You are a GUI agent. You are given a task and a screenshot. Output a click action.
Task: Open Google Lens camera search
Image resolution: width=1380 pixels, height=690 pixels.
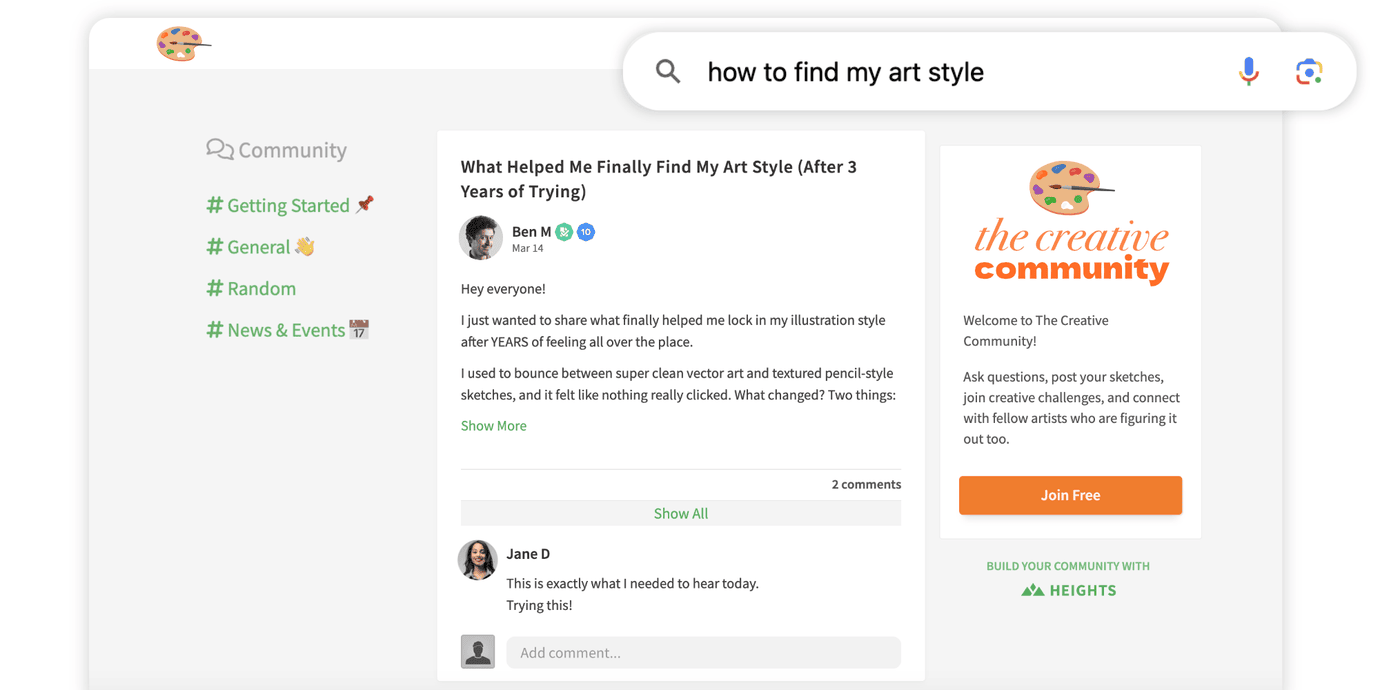pyautogui.click(x=1309, y=71)
